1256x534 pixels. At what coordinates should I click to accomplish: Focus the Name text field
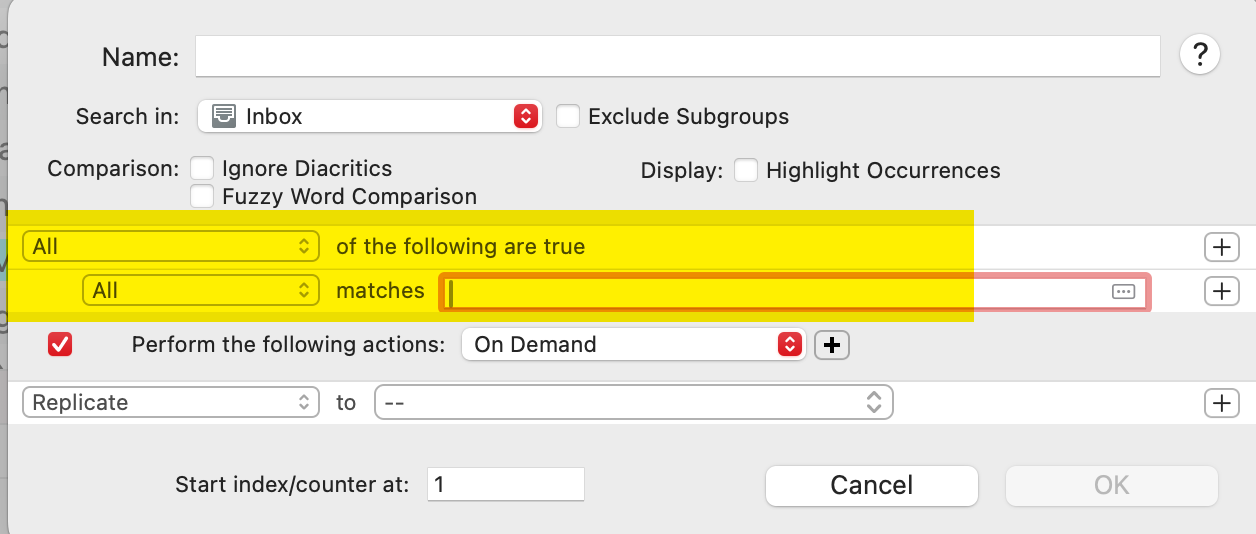[x=677, y=57]
